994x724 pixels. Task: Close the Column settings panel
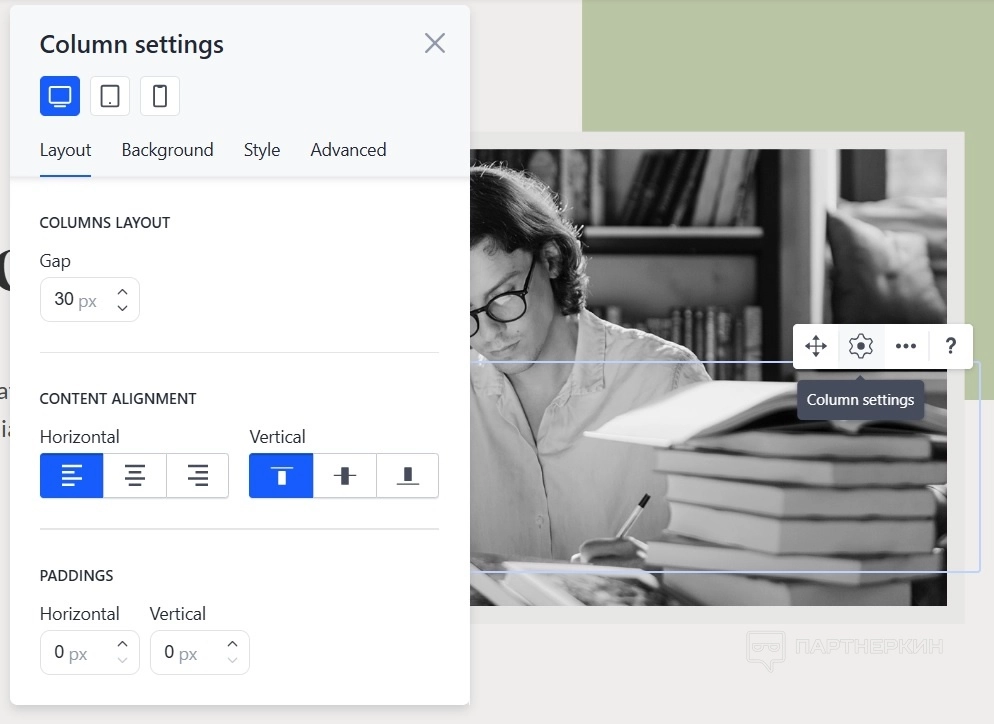pos(434,43)
